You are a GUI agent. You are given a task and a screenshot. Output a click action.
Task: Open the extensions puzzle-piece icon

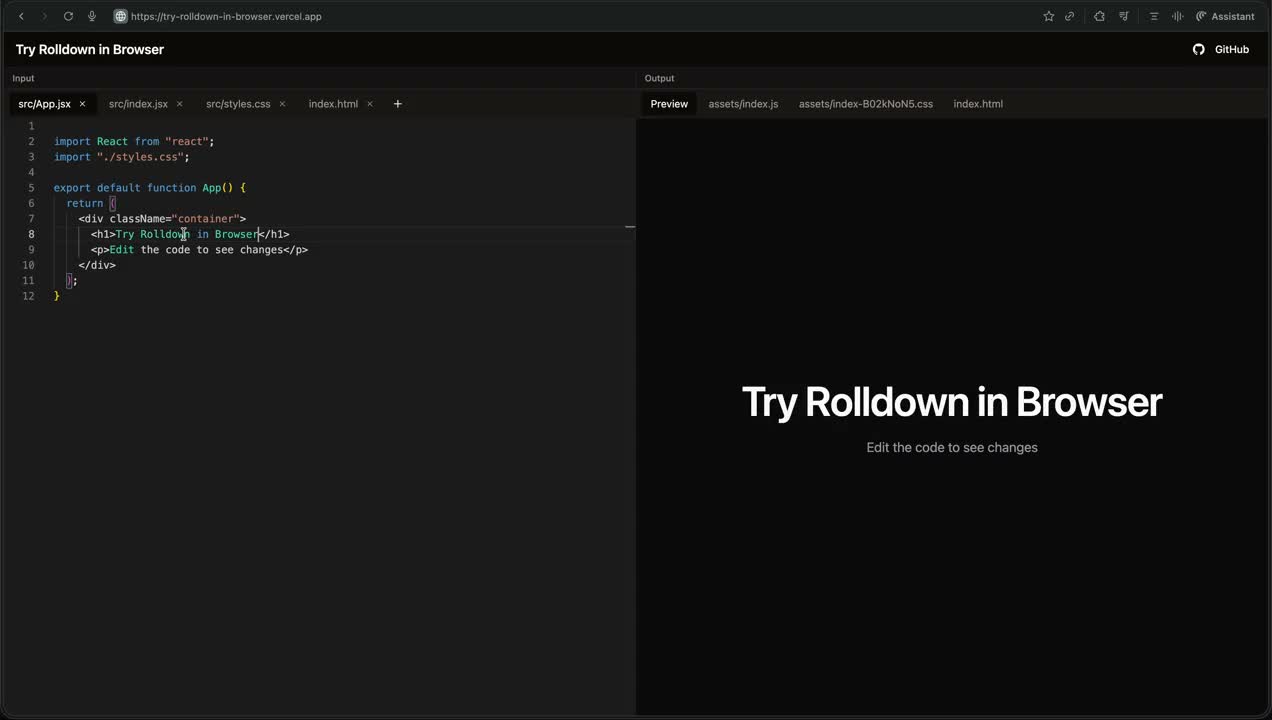[x=1099, y=16]
